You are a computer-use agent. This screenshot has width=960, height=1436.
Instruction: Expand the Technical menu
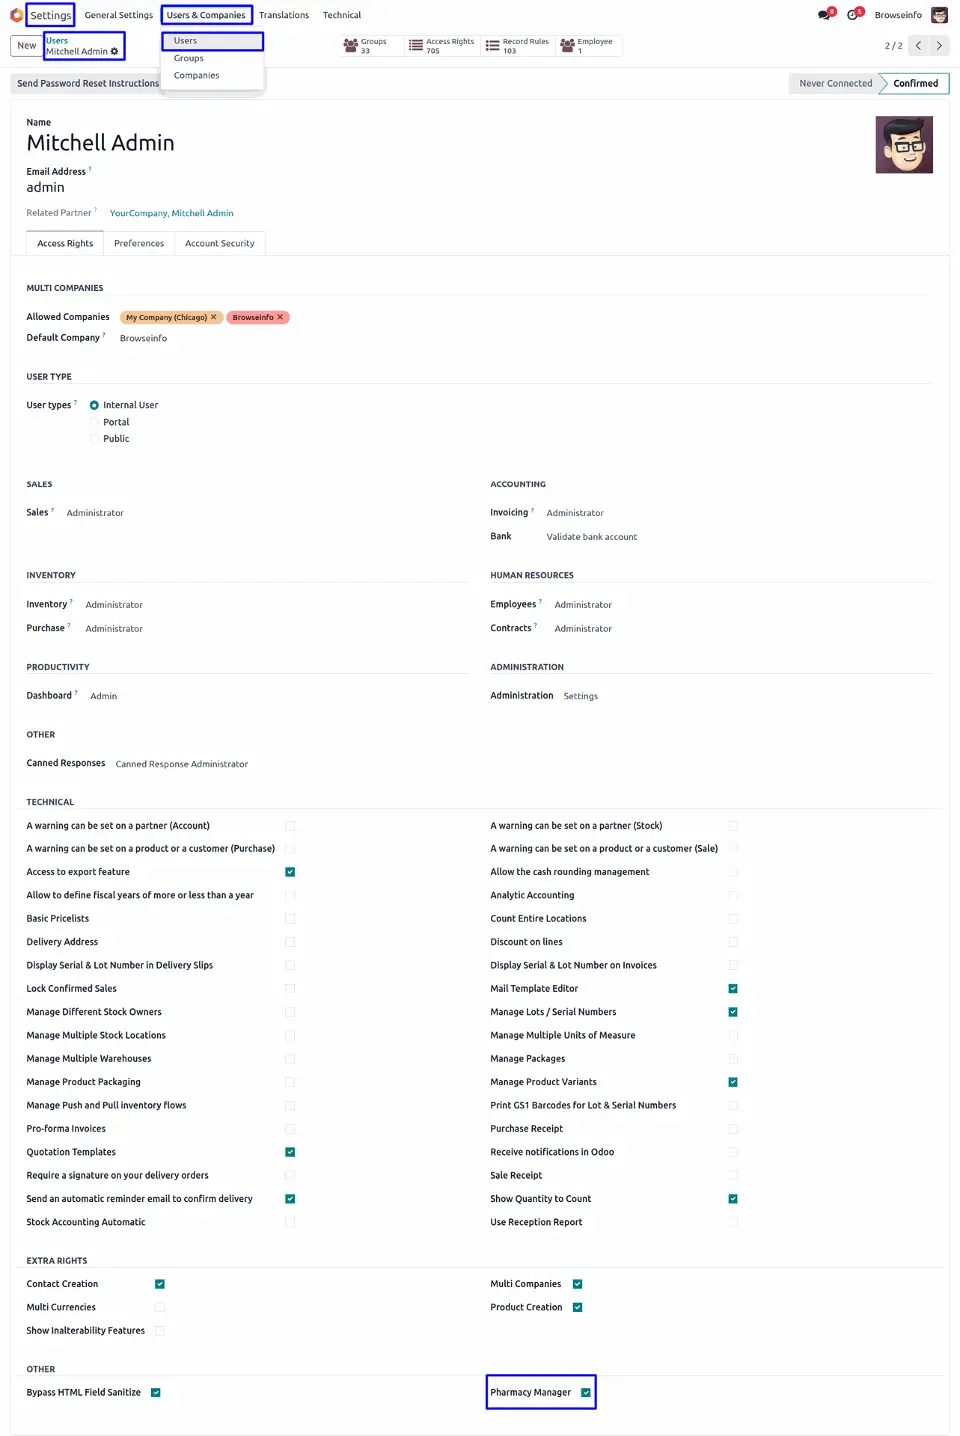point(342,15)
